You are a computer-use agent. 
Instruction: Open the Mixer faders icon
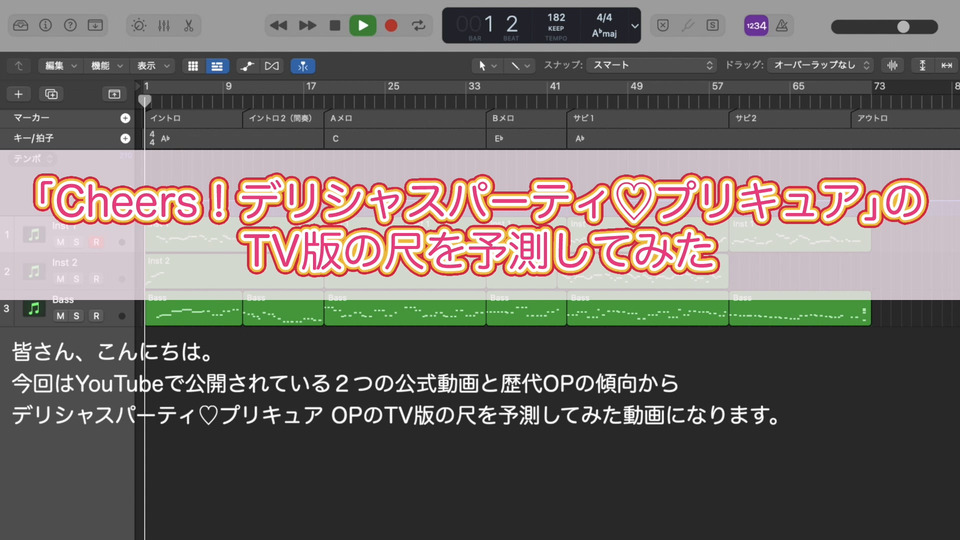tap(163, 25)
